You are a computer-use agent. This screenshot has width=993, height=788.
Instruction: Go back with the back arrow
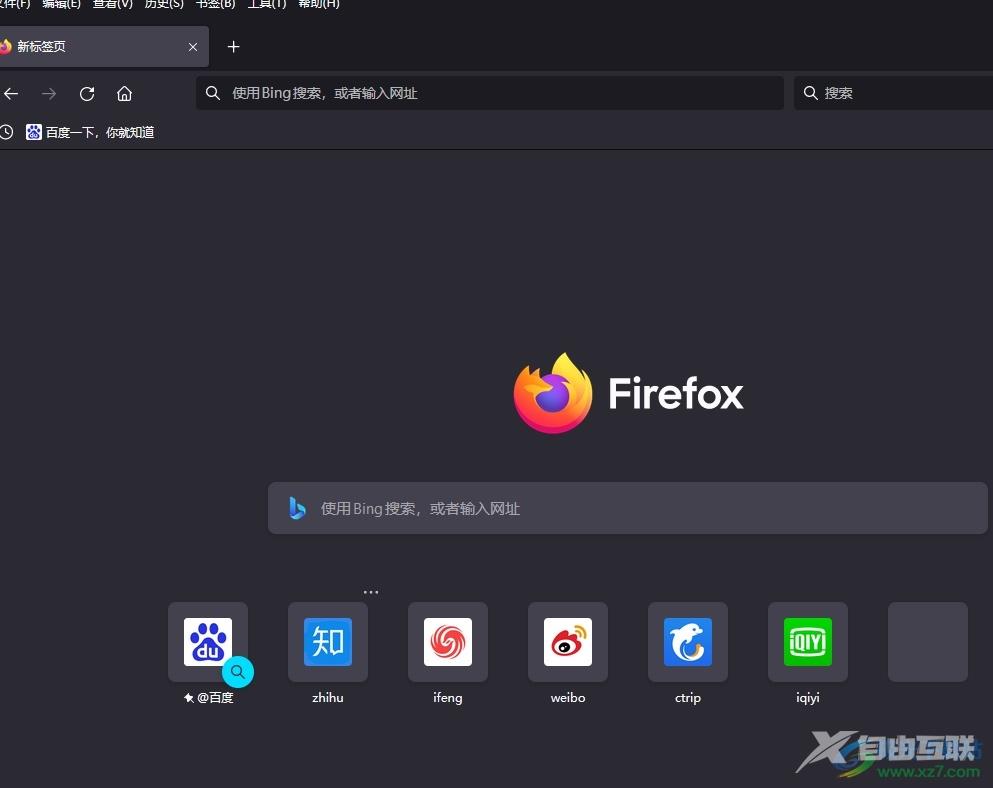(x=11, y=94)
